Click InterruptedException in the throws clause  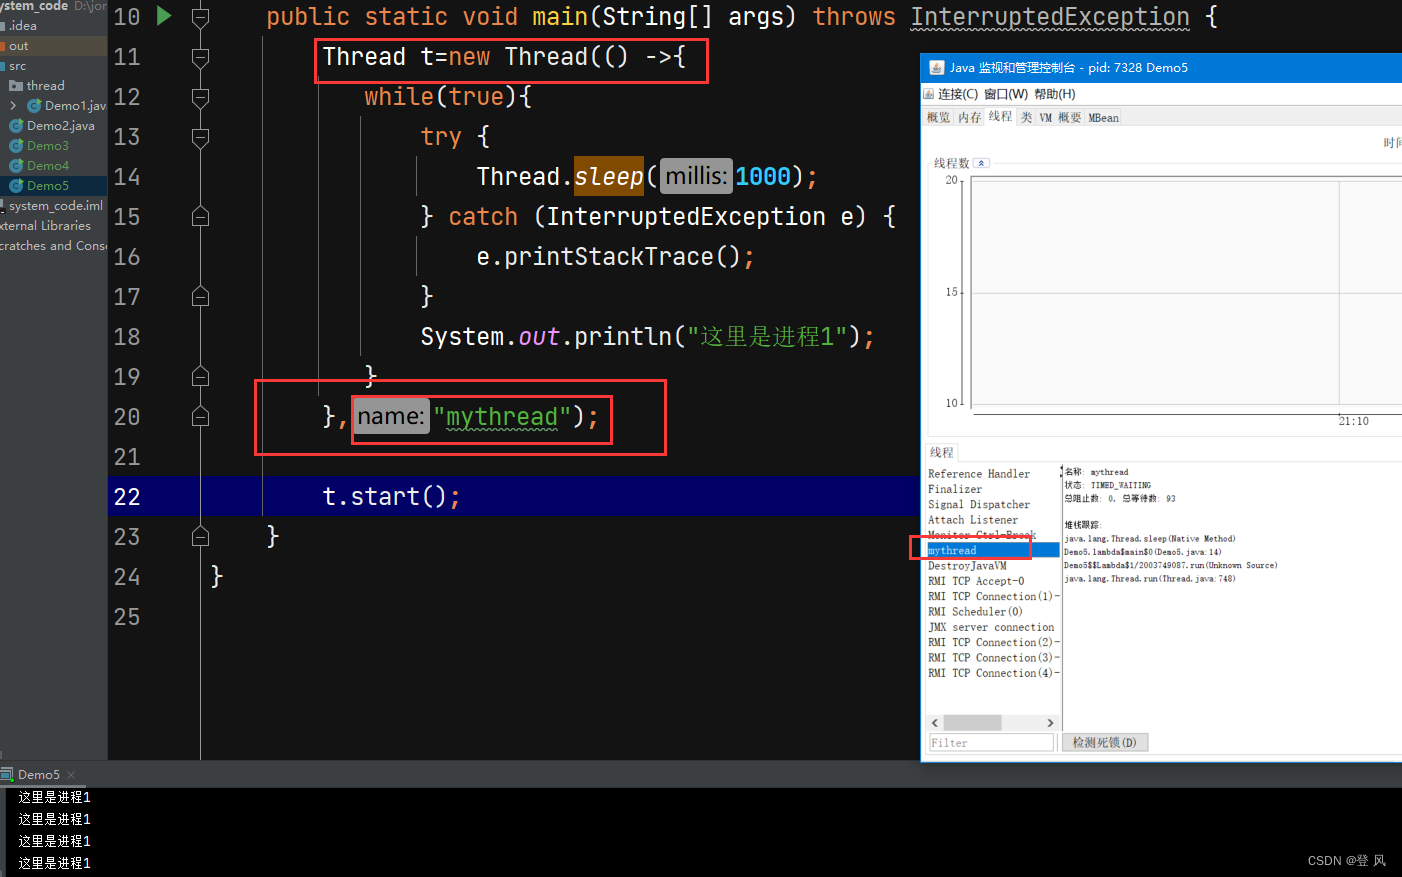[1050, 17]
